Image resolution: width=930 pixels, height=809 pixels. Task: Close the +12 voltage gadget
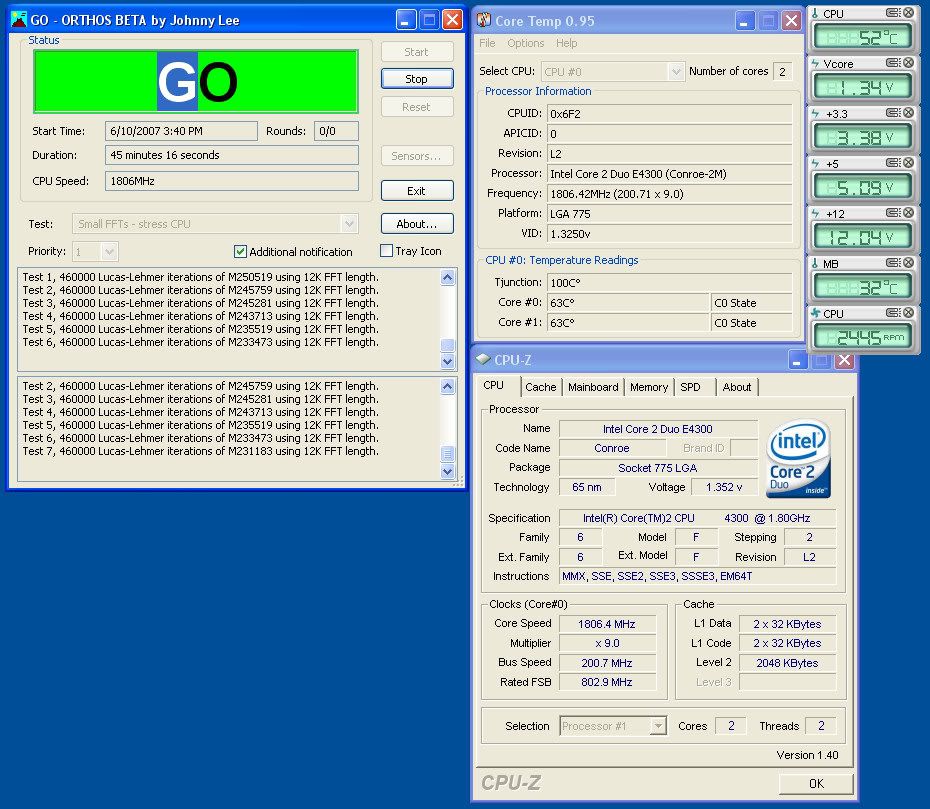click(908, 212)
